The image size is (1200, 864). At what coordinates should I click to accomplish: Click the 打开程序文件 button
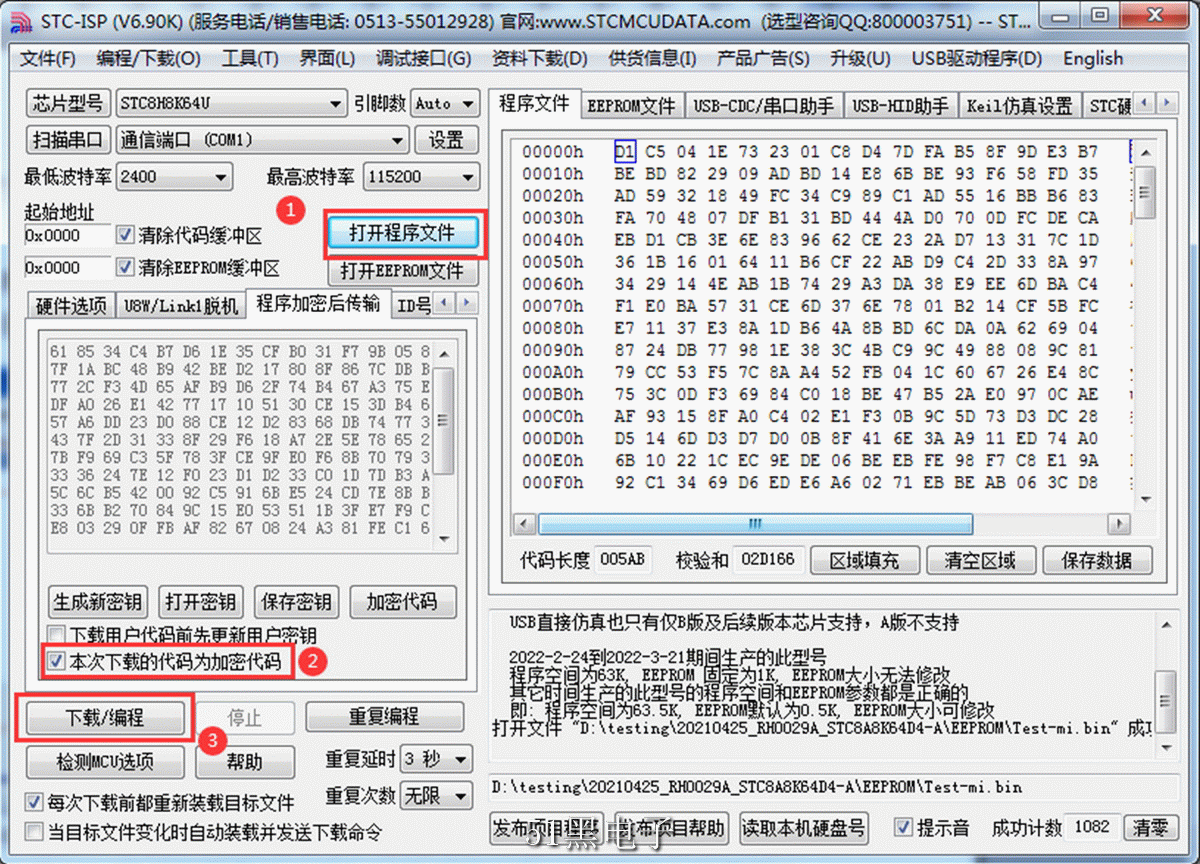click(x=402, y=234)
